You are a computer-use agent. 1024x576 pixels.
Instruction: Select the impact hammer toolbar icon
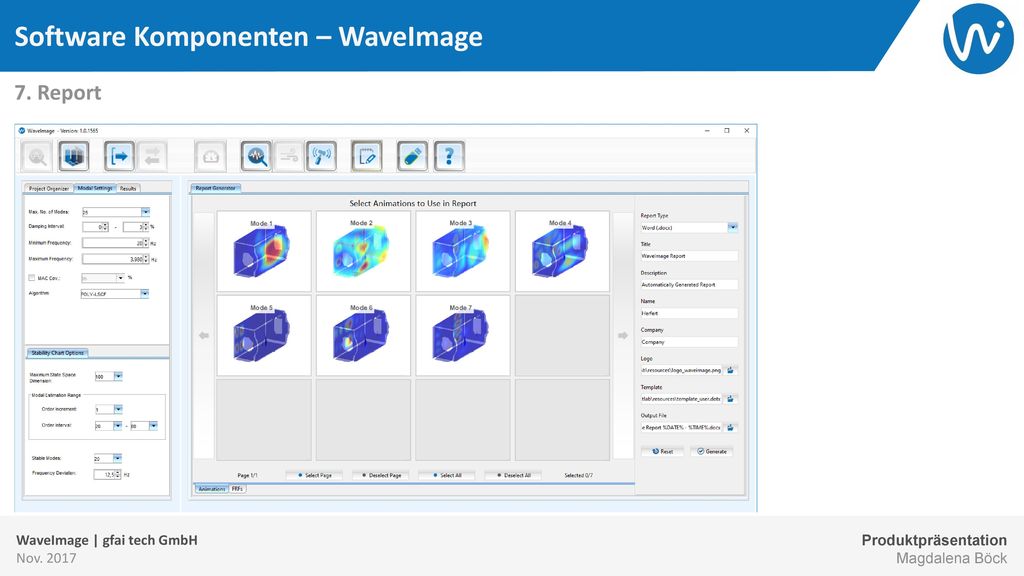coord(321,157)
